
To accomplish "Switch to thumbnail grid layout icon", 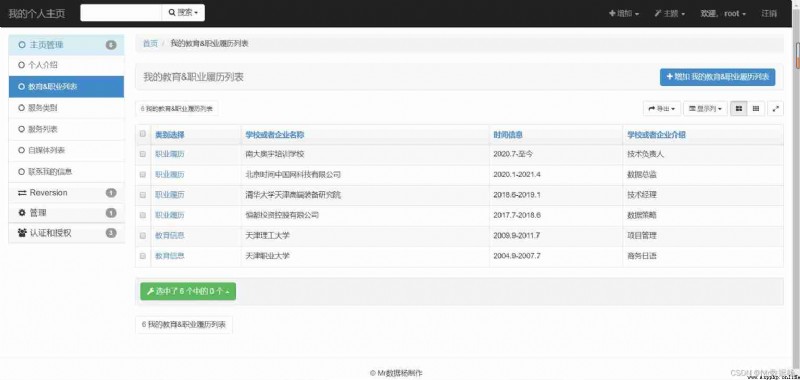I will point(738,109).
